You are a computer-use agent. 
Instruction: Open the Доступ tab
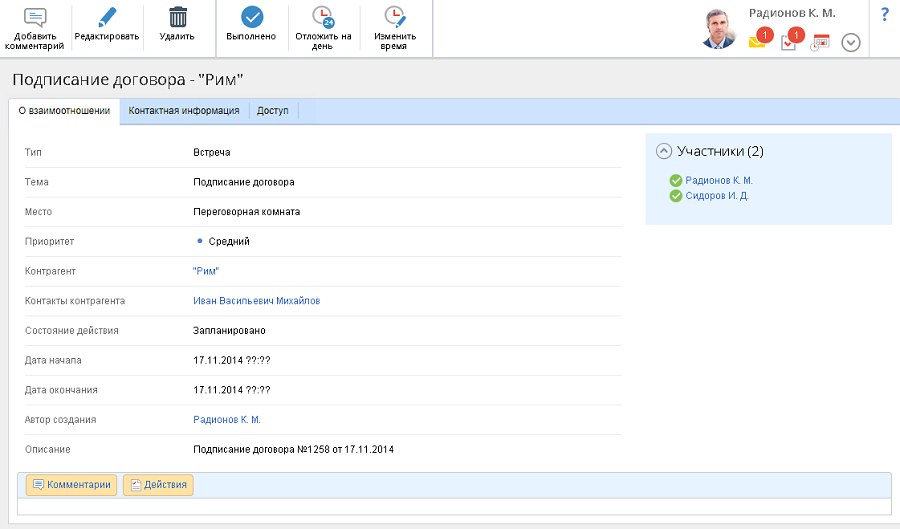coord(272,111)
